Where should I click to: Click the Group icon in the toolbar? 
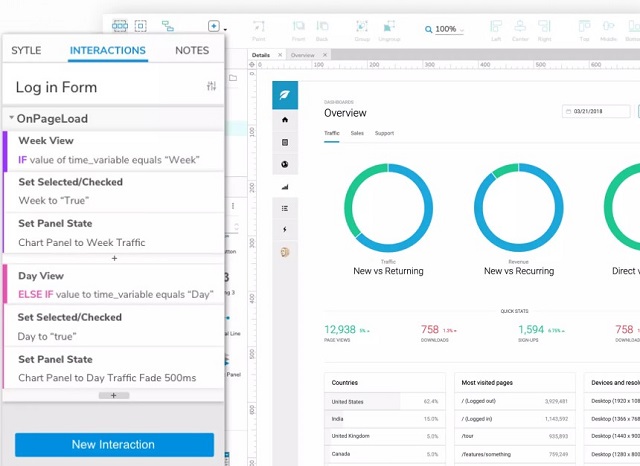(363, 28)
